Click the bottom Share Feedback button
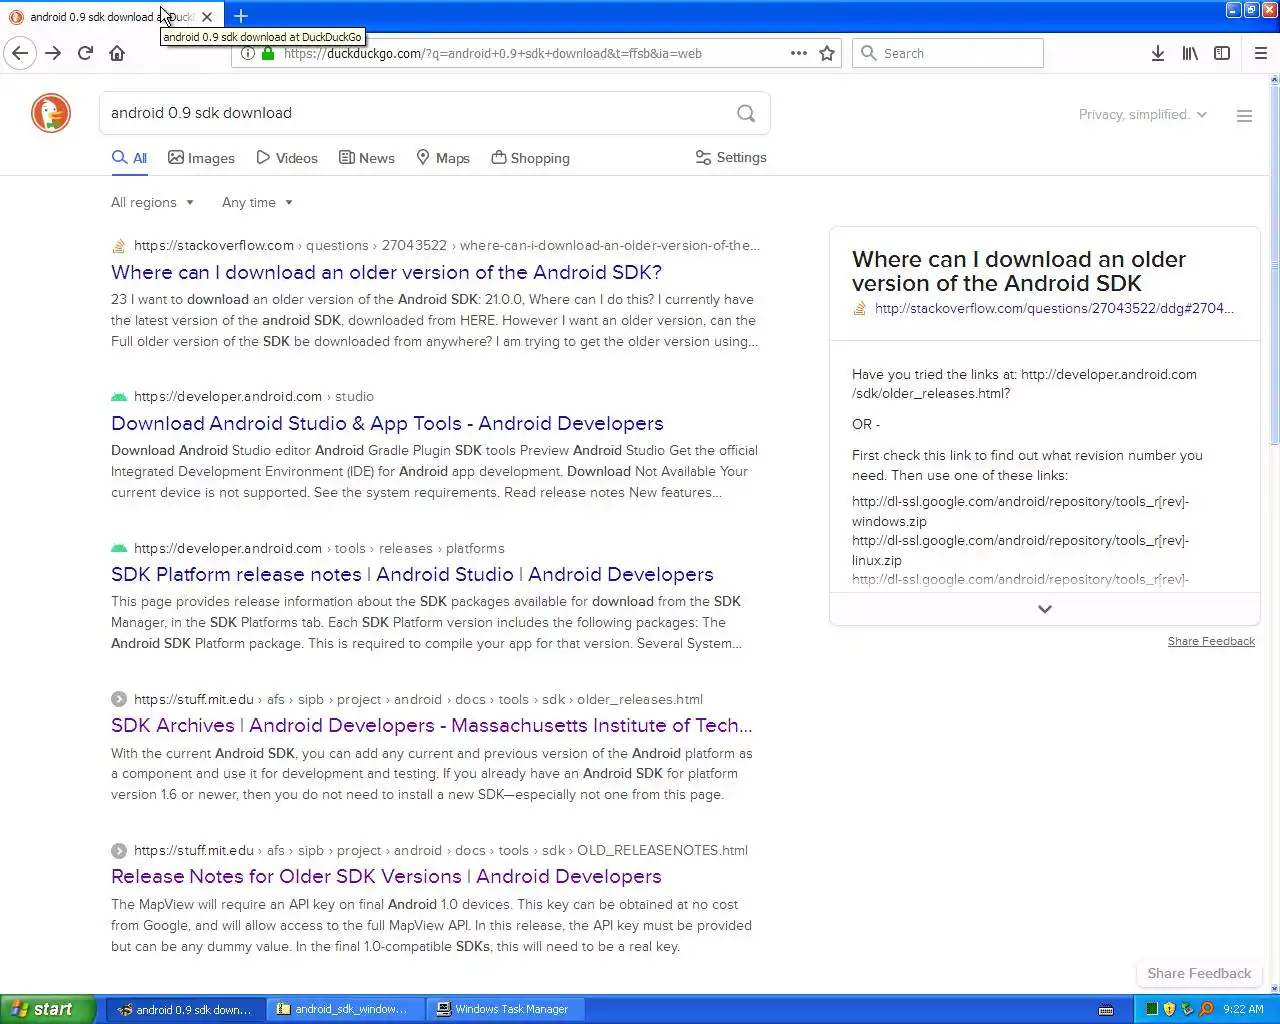The width and height of the screenshot is (1280, 1024). (x=1199, y=973)
